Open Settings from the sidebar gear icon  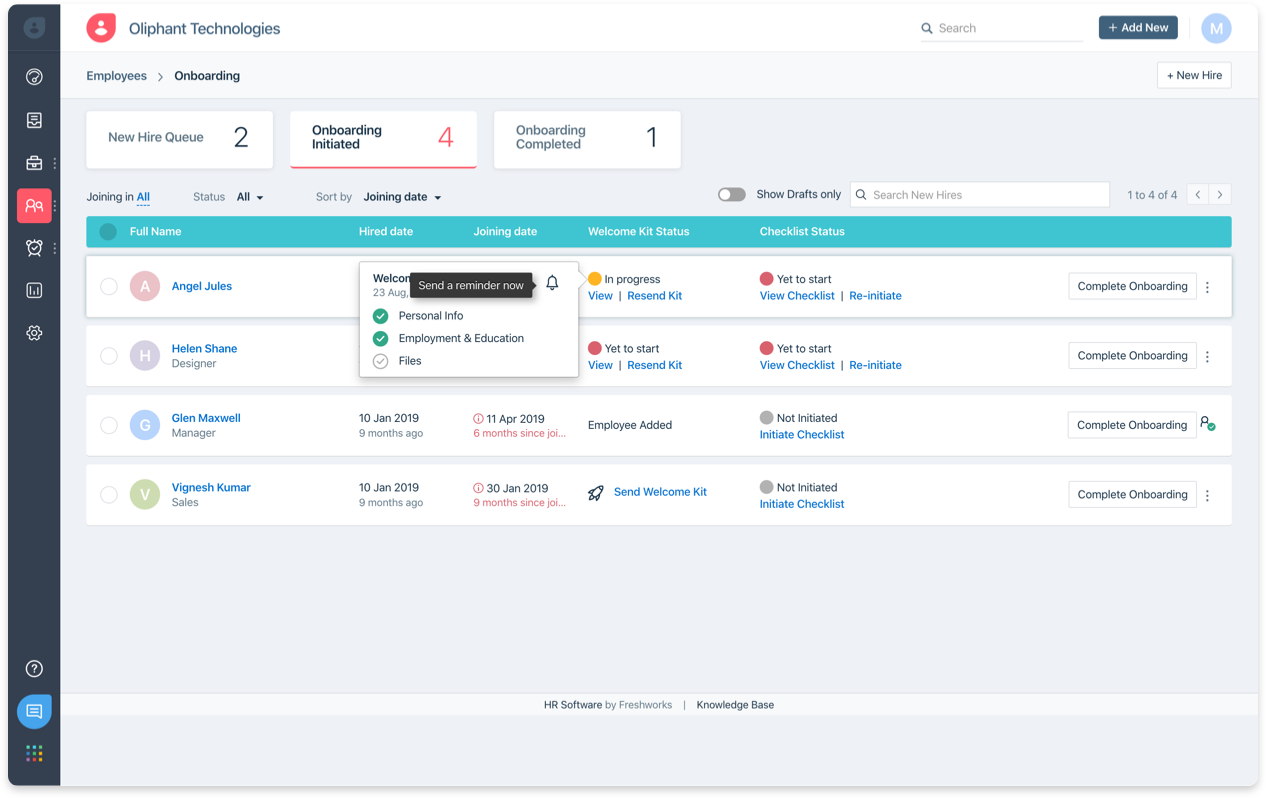click(x=33, y=332)
